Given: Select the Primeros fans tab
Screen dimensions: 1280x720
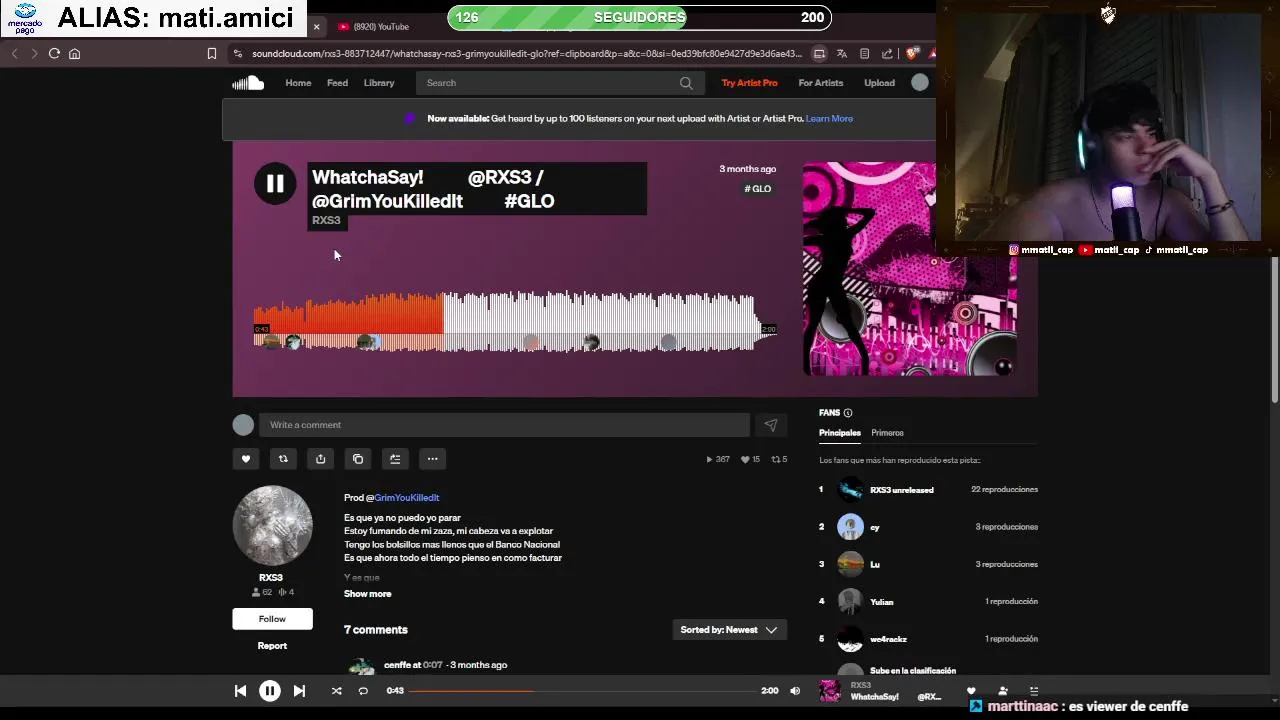Looking at the screenshot, I should point(887,433).
